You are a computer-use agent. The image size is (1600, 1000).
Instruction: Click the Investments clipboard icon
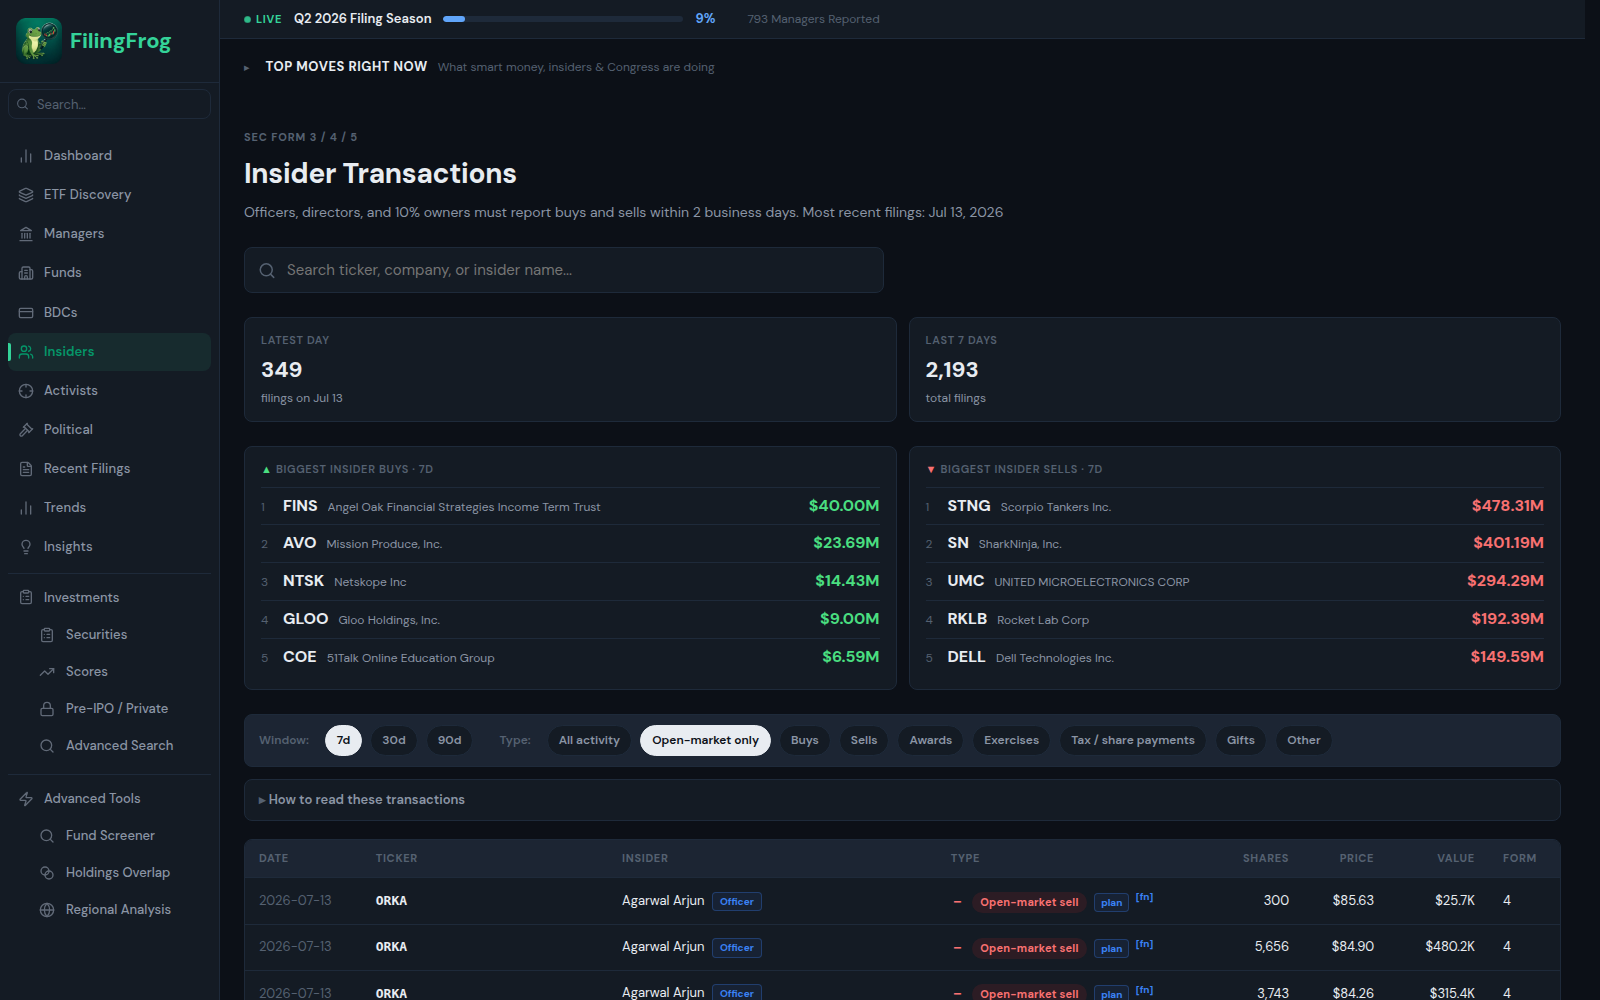click(x=26, y=598)
